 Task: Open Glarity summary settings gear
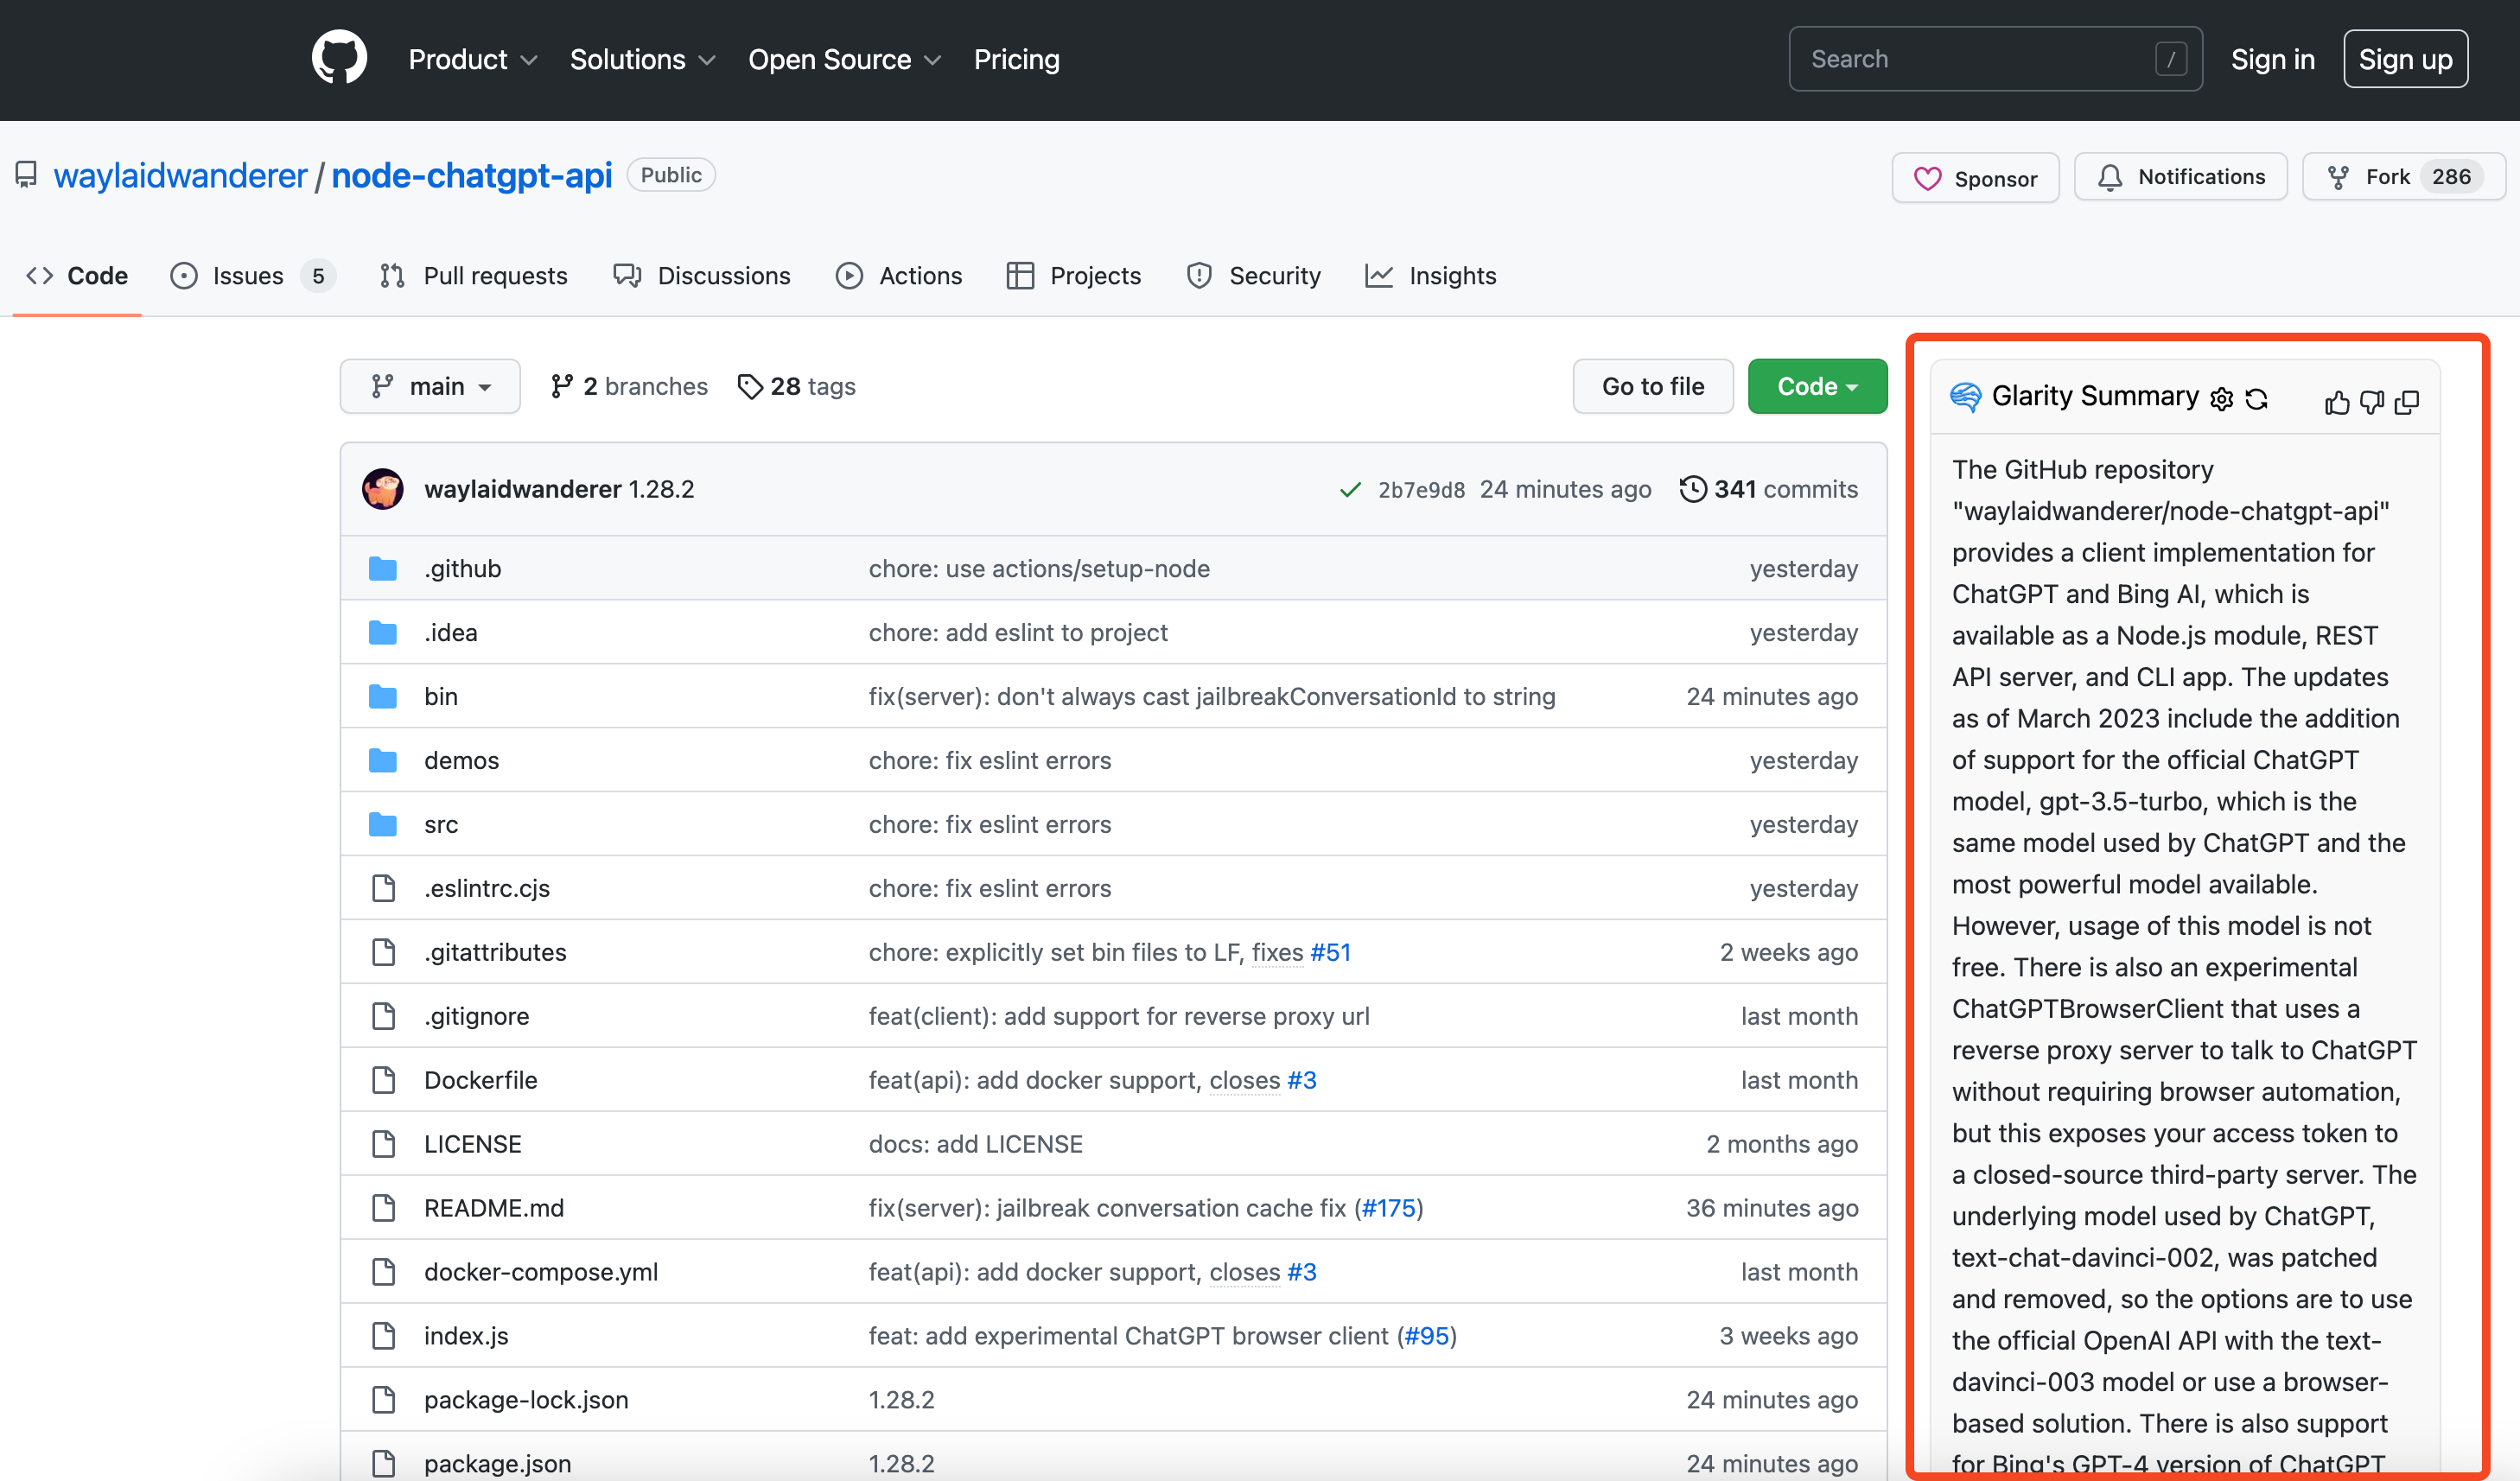tap(2222, 398)
